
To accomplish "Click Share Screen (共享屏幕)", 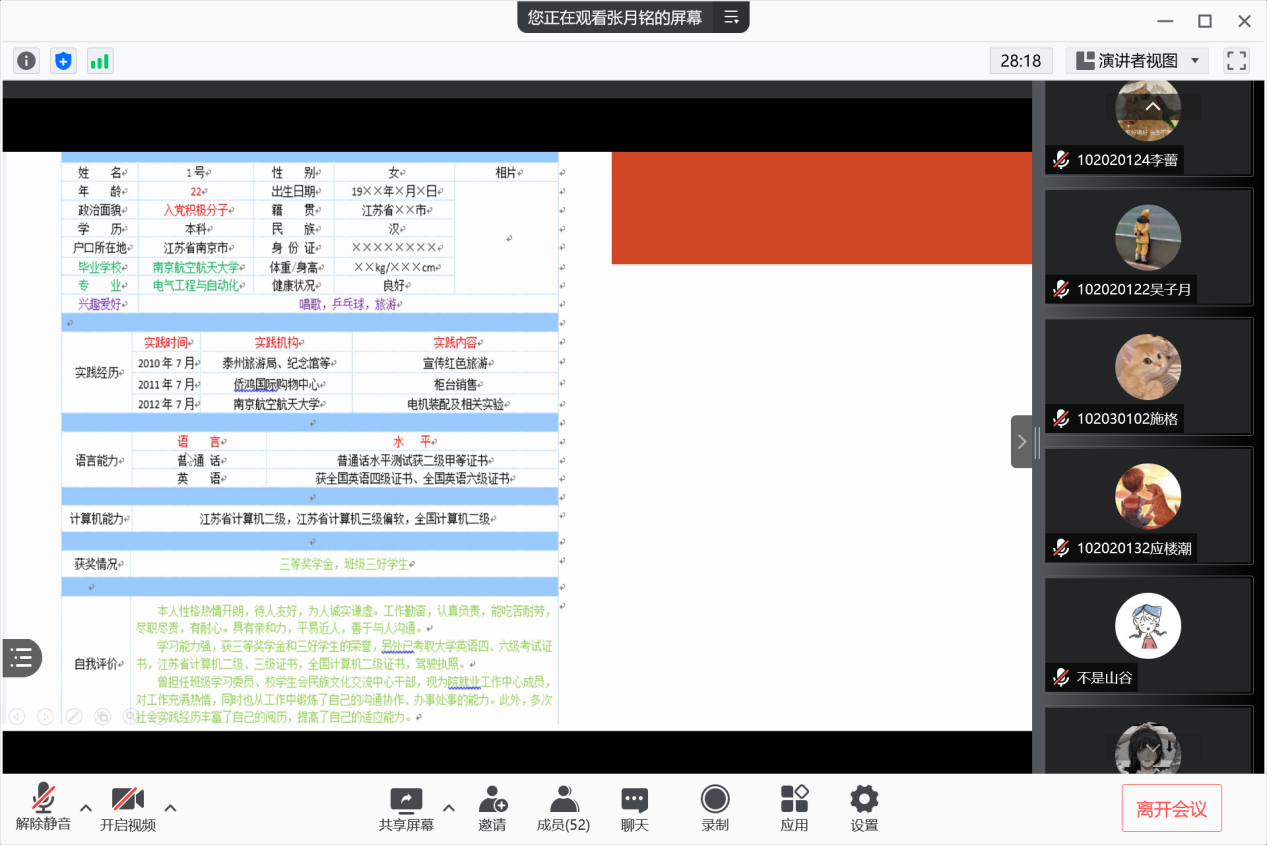I will tap(406, 808).
